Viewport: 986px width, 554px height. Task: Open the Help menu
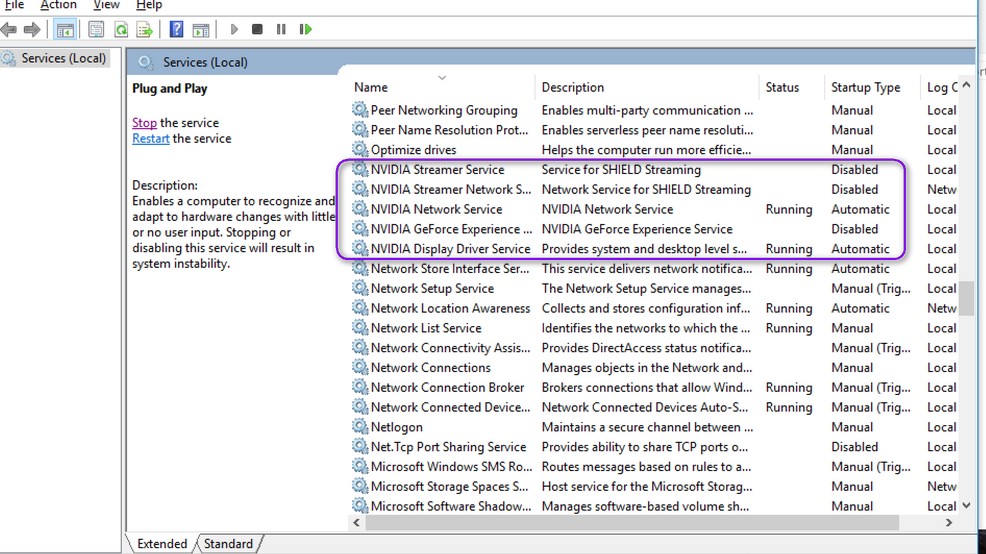click(149, 5)
